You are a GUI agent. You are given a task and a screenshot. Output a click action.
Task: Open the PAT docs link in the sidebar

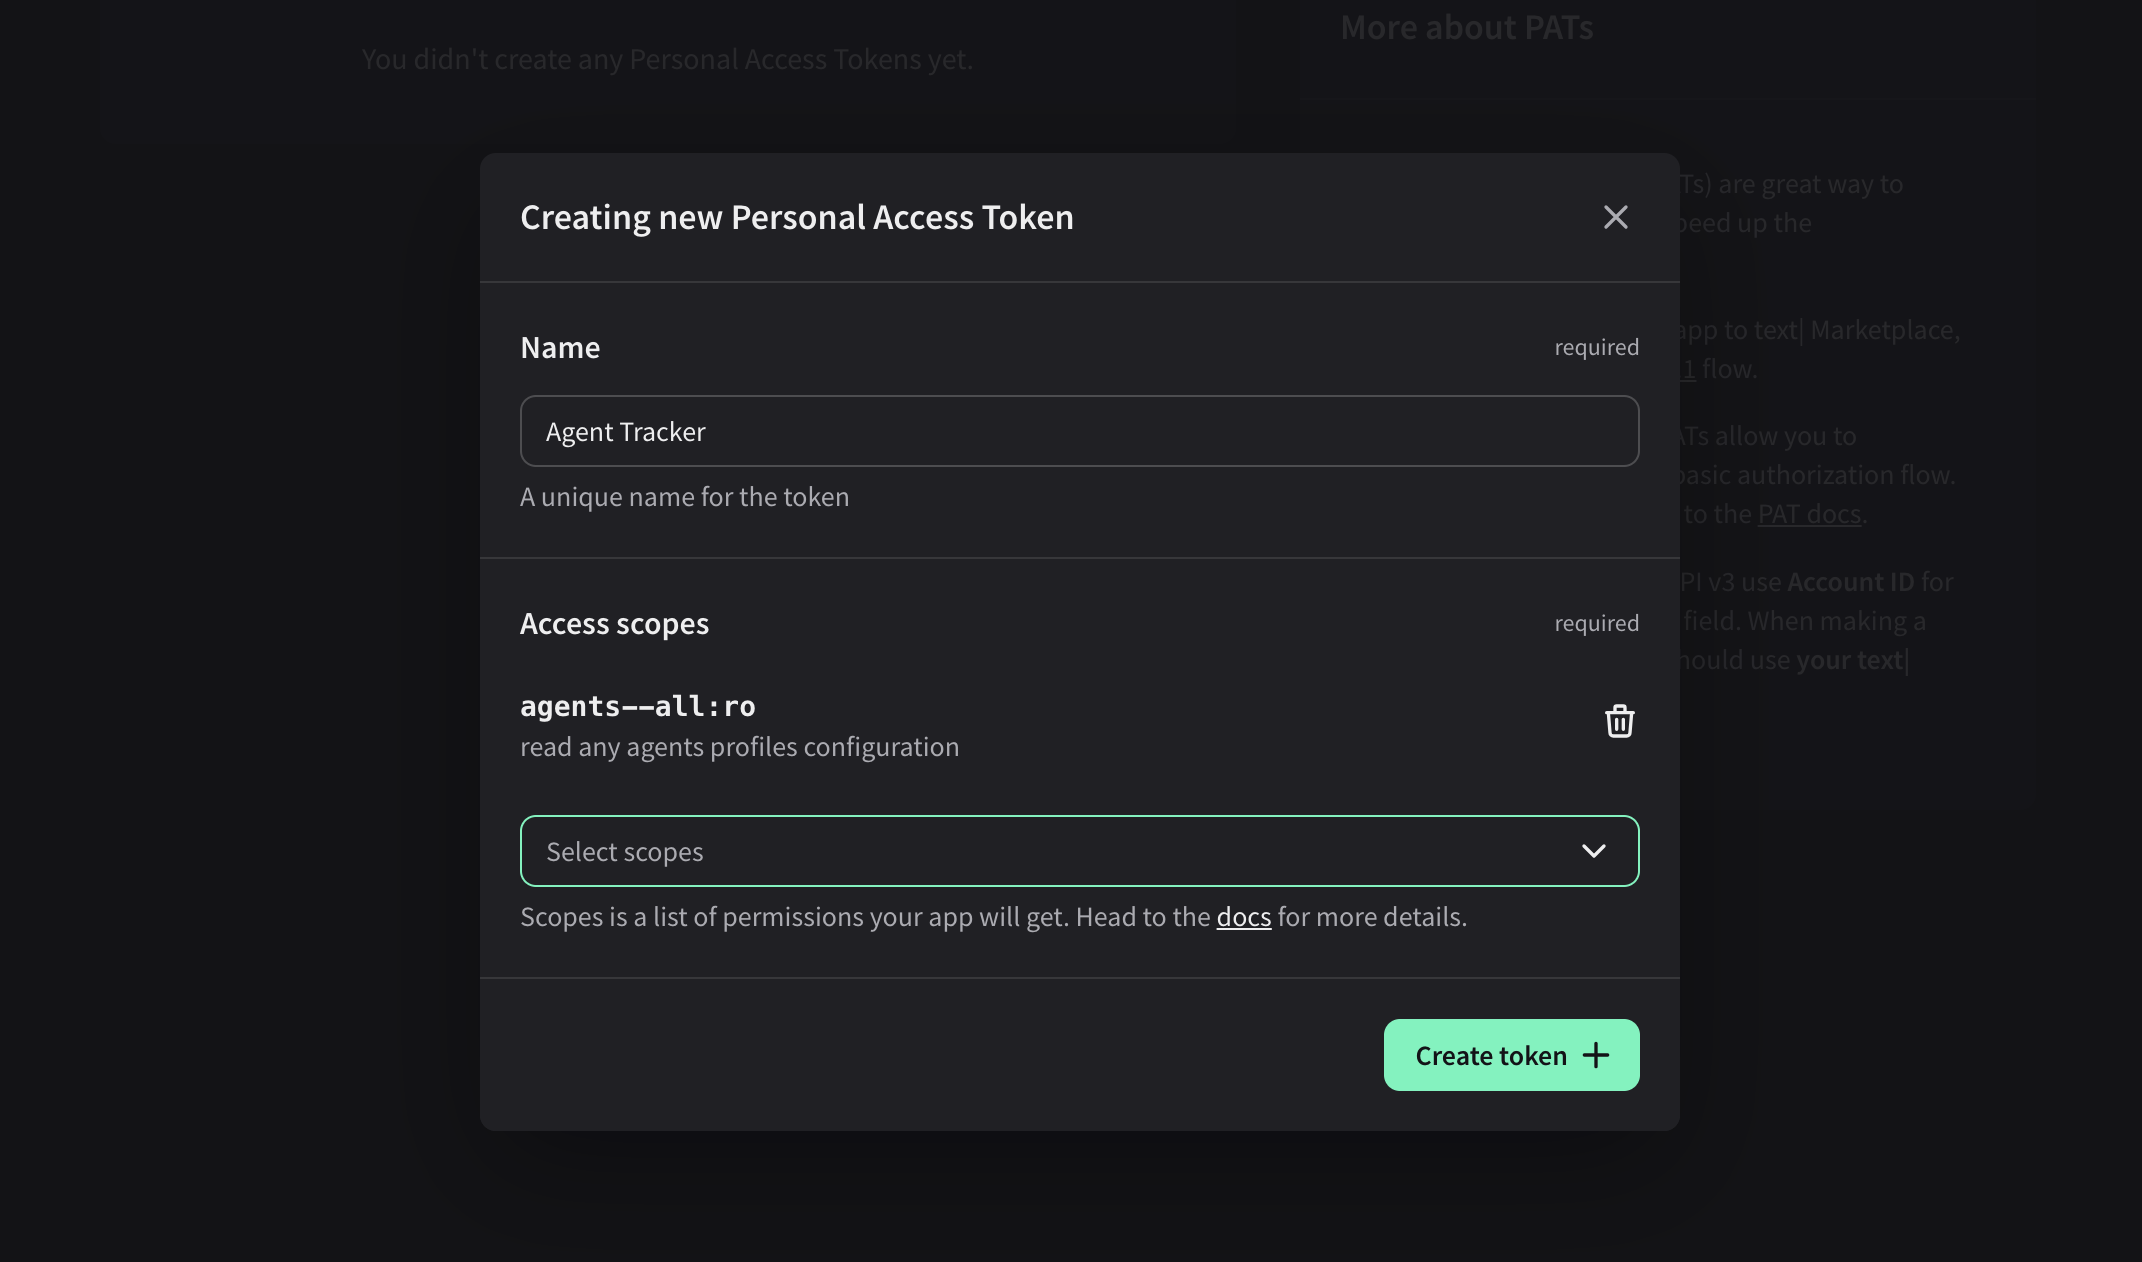[x=1811, y=514]
